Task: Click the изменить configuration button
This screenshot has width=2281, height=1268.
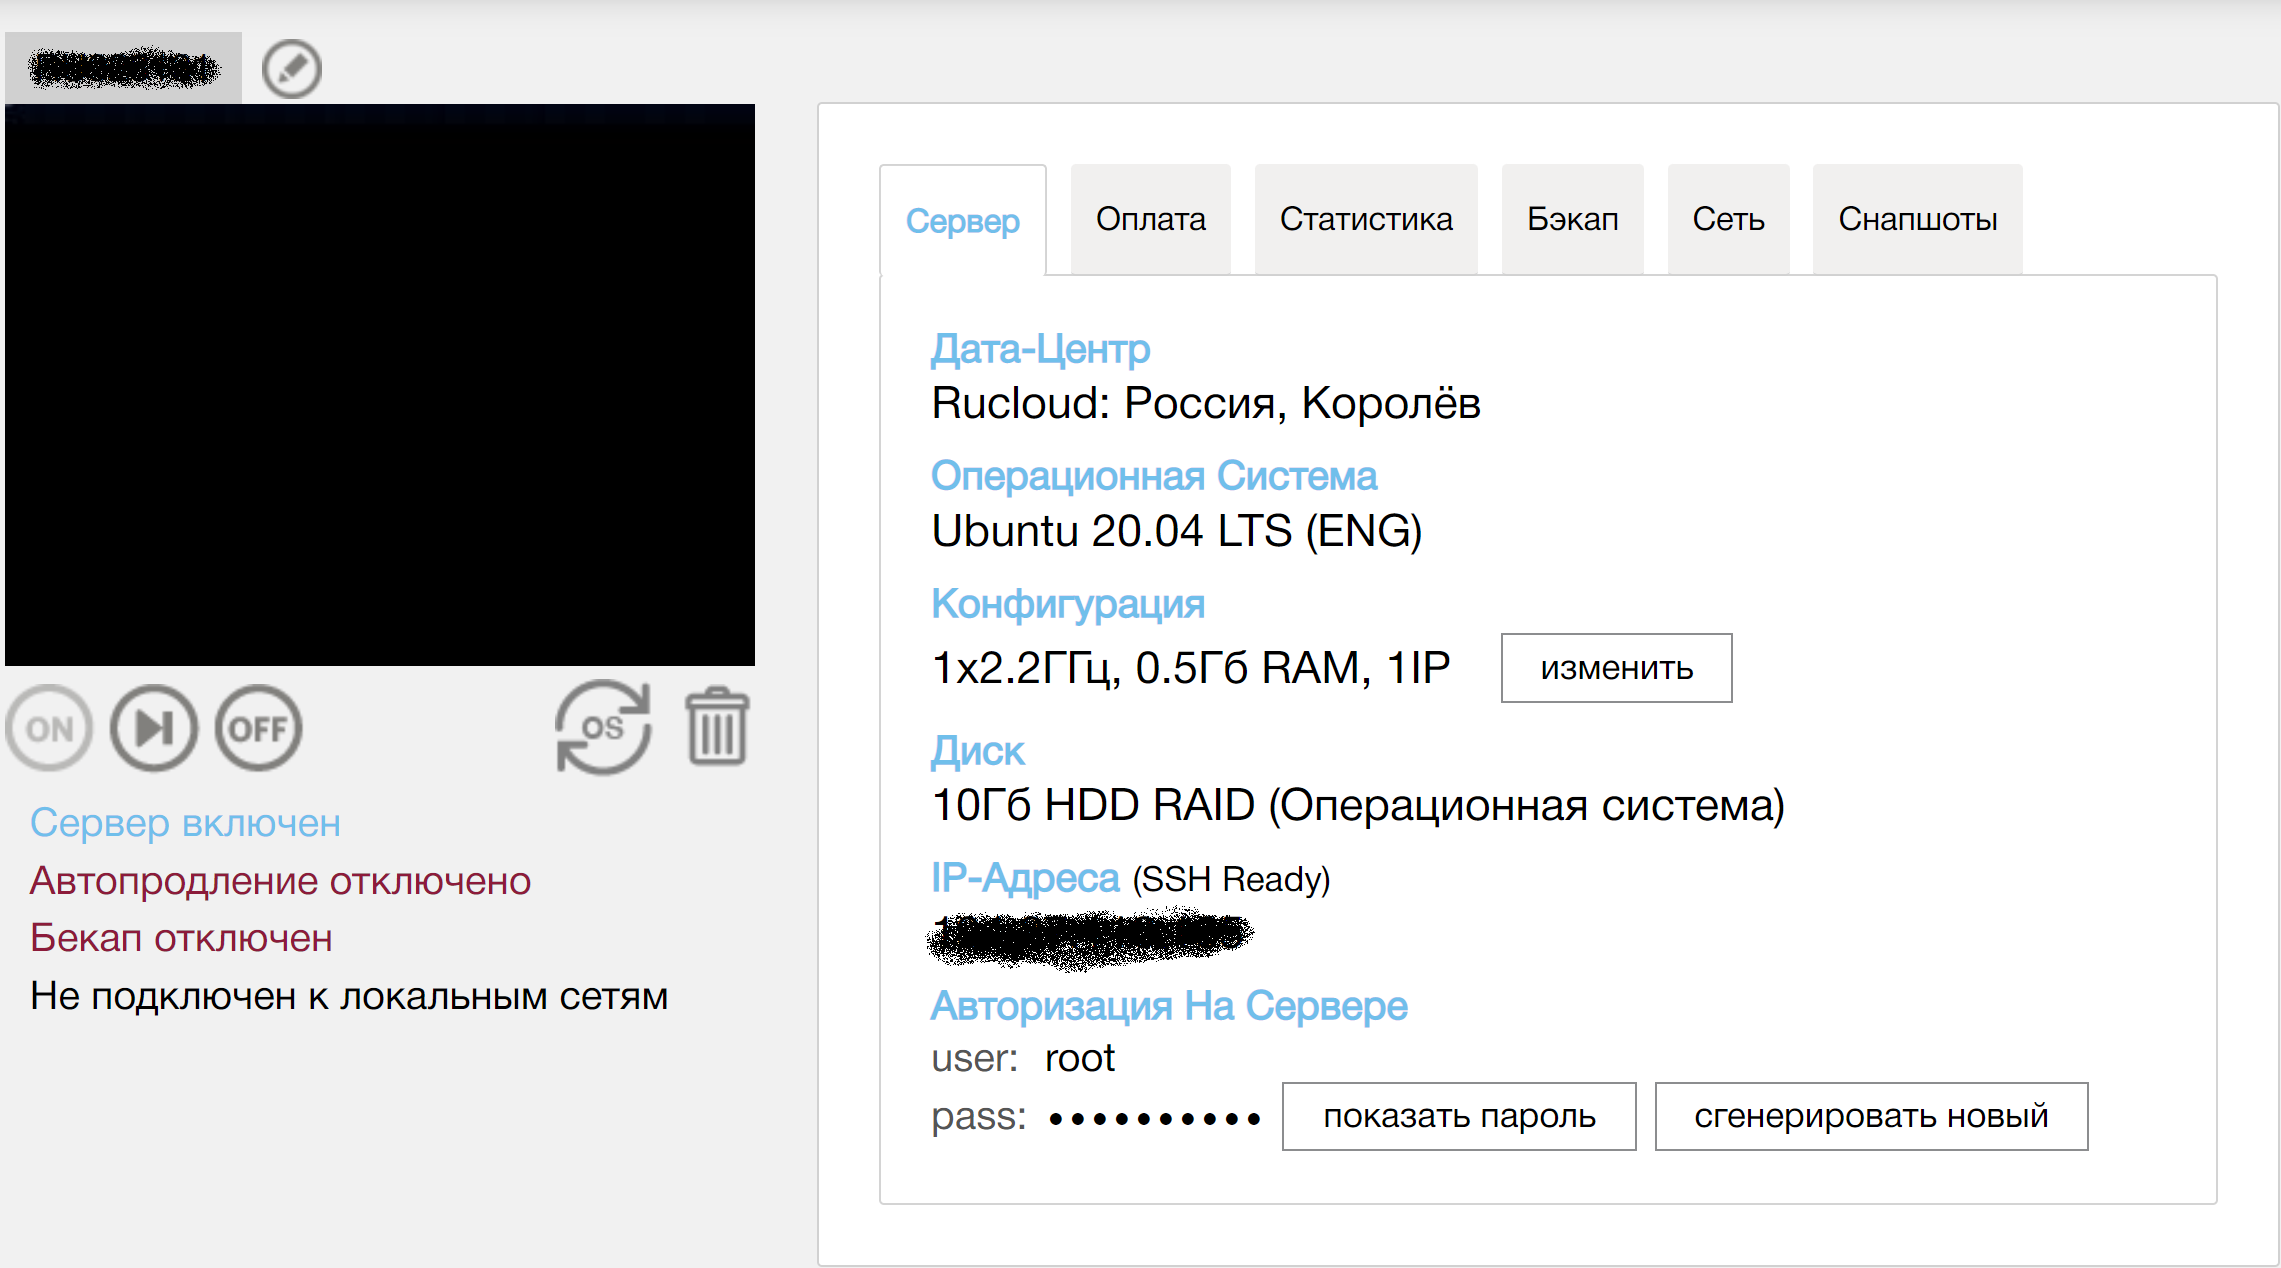Action: (1617, 668)
